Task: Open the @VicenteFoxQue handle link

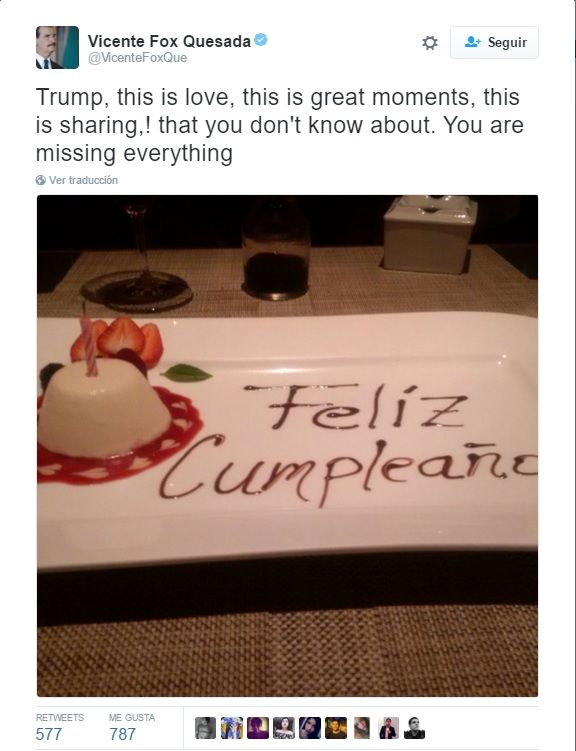Action: pyautogui.click(x=137, y=58)
